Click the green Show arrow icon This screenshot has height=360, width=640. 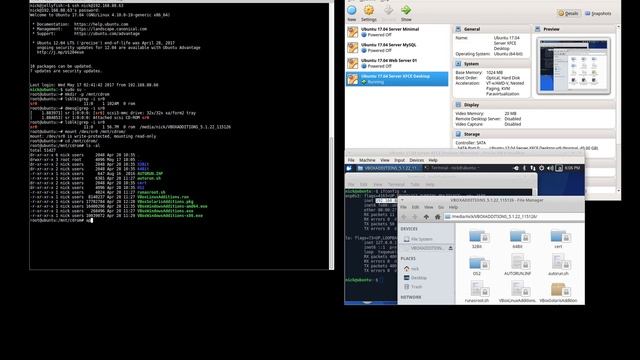(x=406, y=10)
